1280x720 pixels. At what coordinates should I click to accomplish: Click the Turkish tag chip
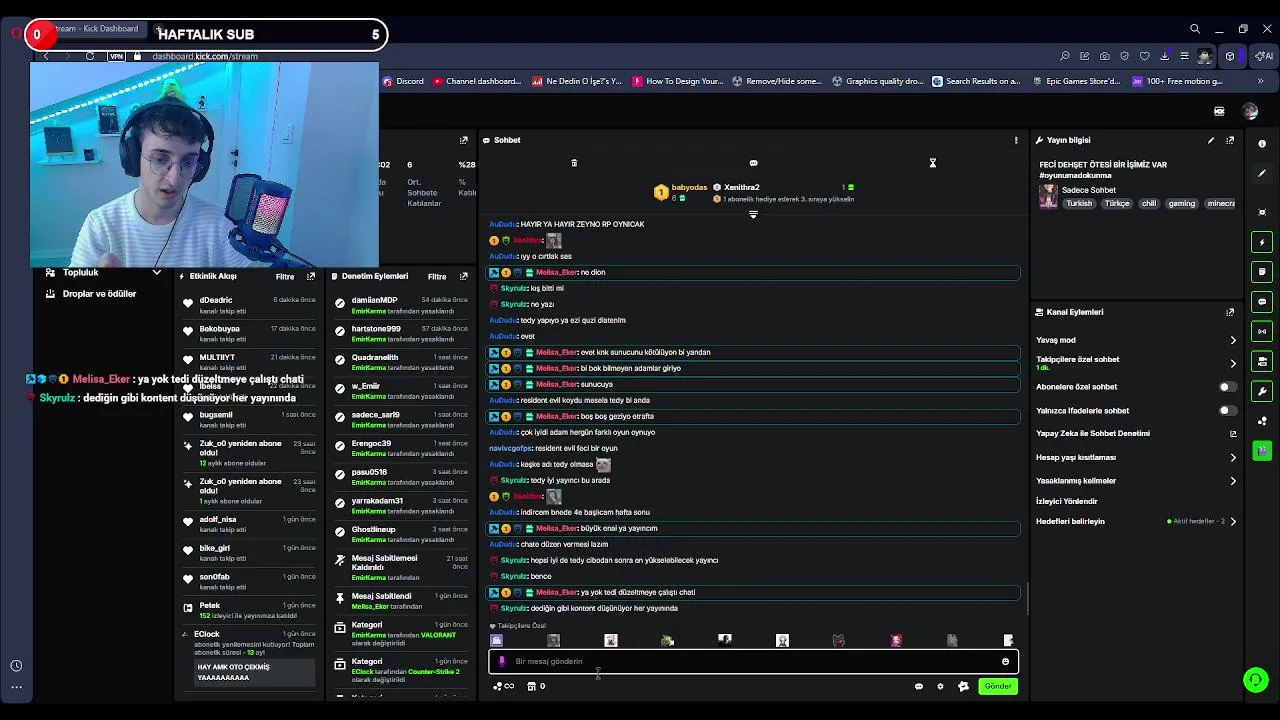tap(1079, 204)
